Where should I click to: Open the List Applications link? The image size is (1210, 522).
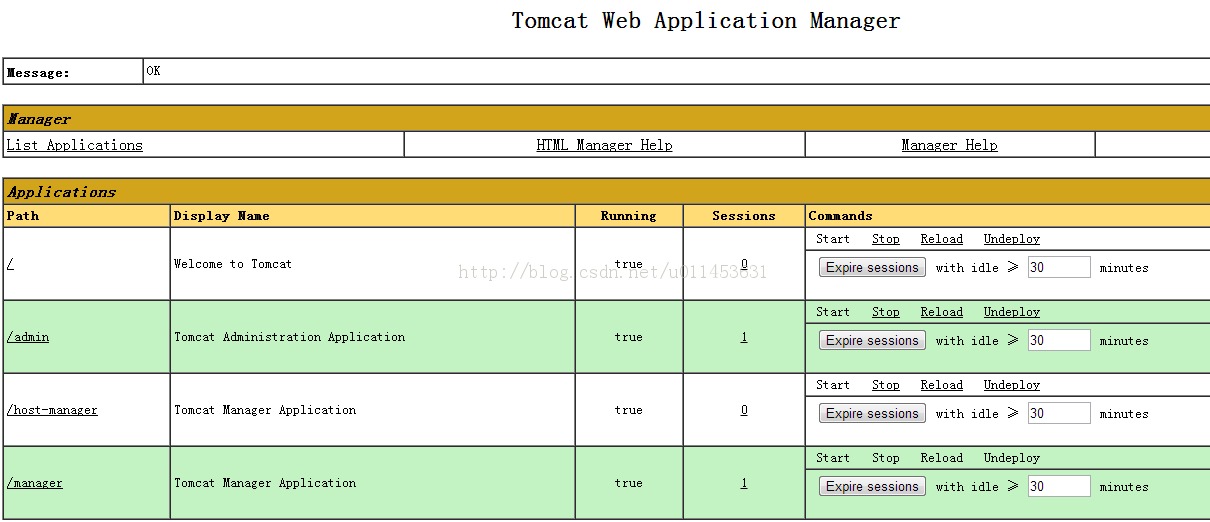[75, 145]
